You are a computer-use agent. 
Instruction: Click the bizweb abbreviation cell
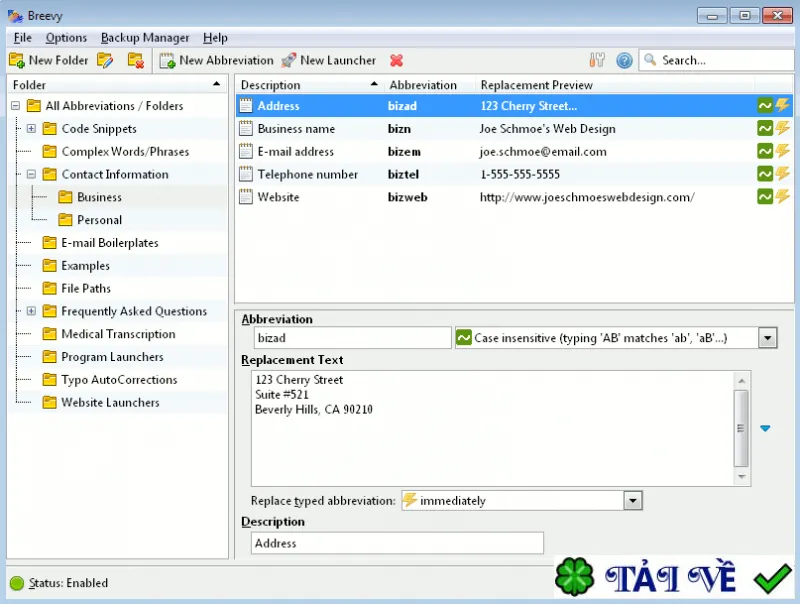tap(408, 197)
